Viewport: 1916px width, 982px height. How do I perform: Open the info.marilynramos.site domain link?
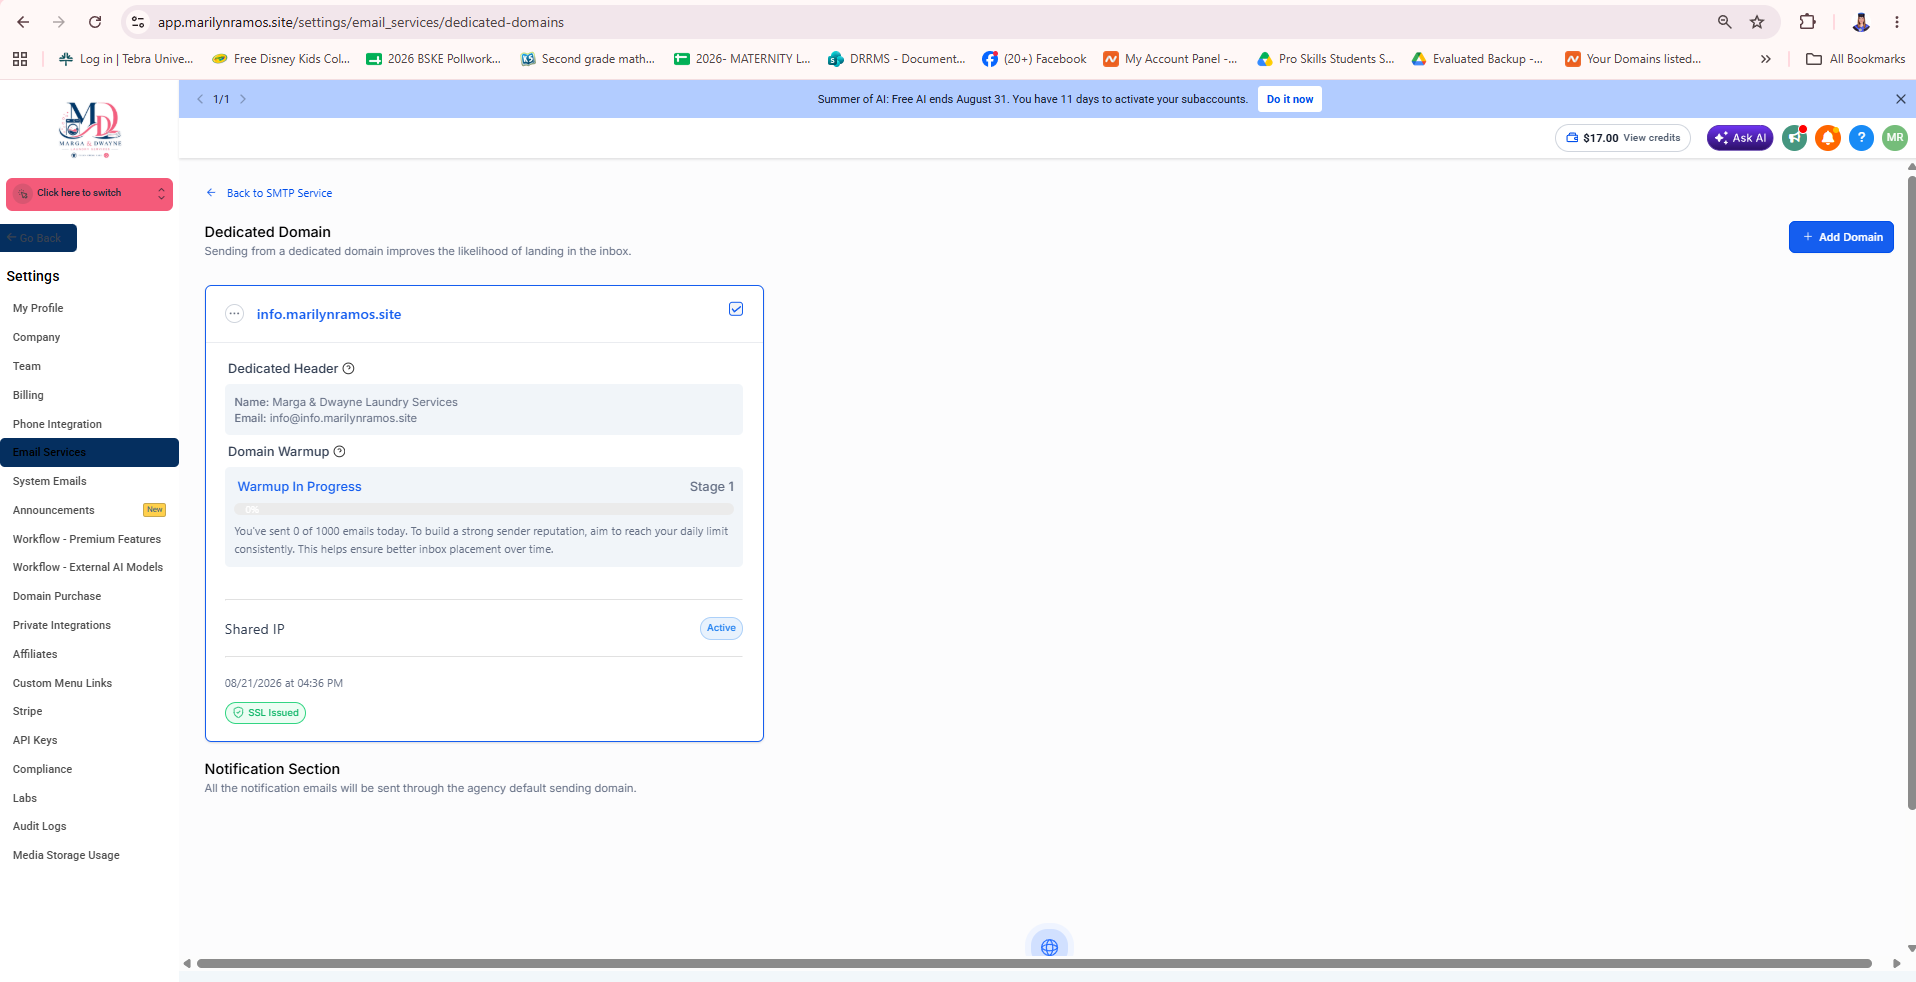(329, 314)
